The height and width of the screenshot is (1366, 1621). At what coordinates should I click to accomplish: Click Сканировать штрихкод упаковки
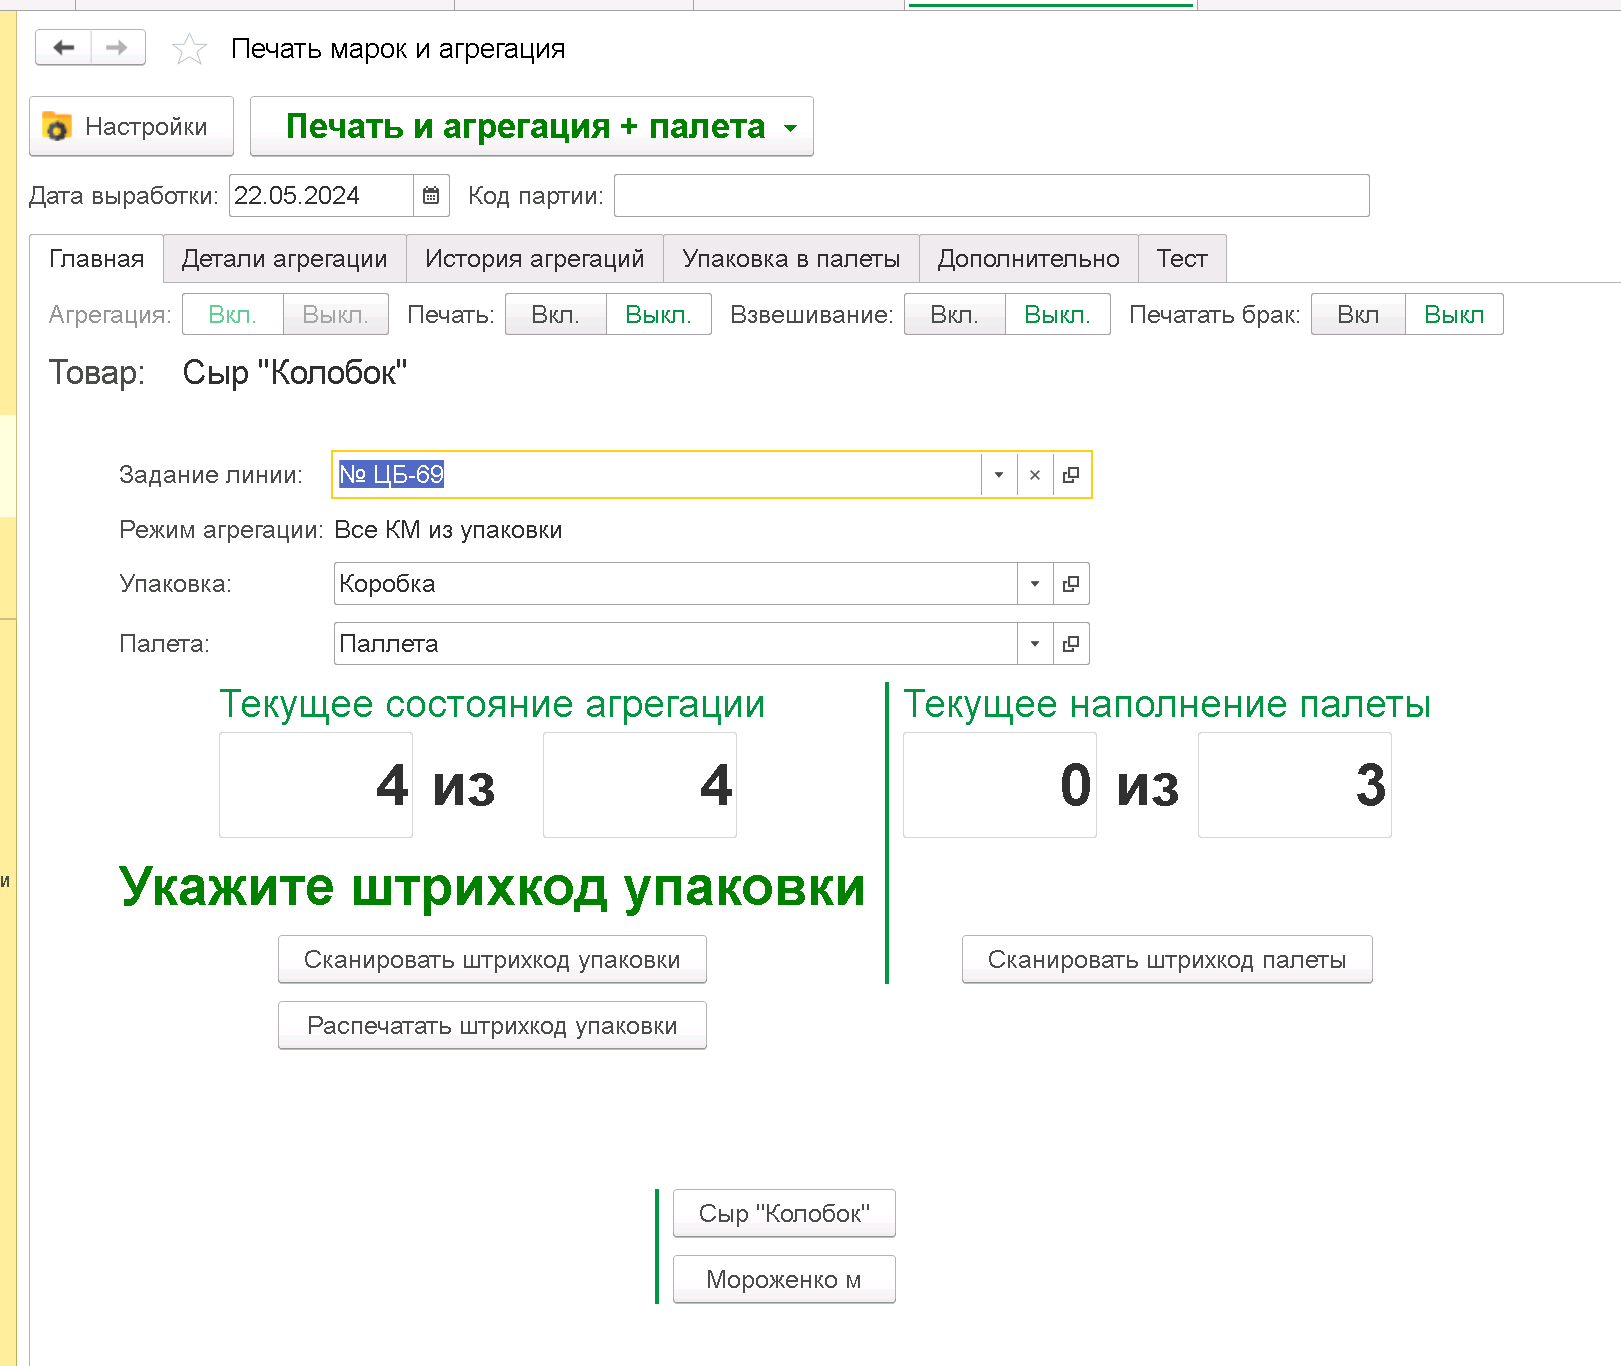click(492, 960)
